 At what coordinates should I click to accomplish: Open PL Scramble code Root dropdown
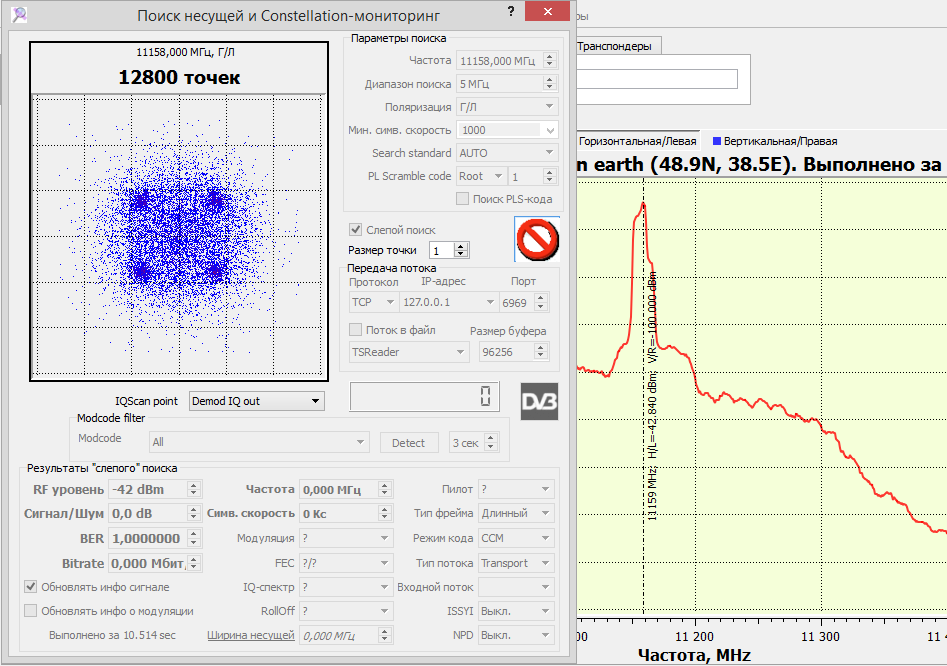tap(481, 176)
